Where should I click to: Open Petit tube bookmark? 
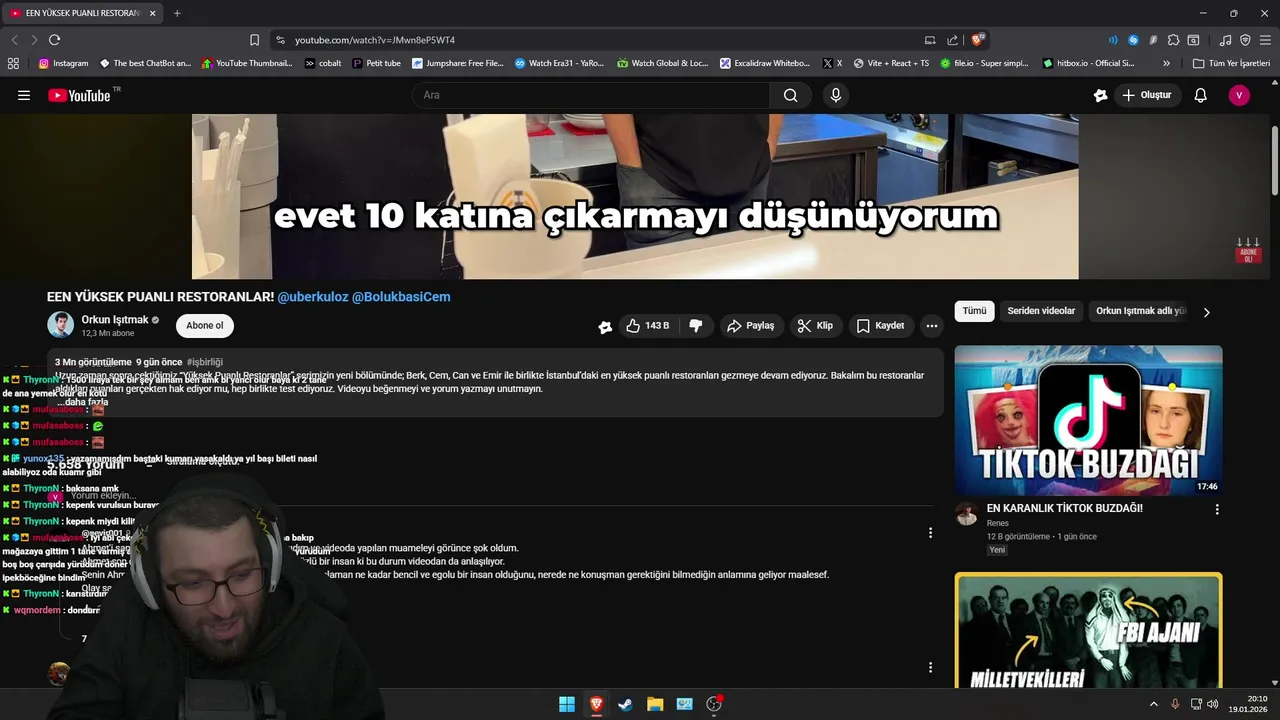376,63
